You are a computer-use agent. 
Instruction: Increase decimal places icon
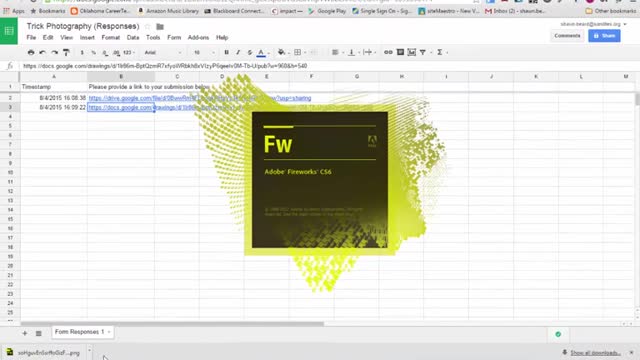(x=116, y=53)
